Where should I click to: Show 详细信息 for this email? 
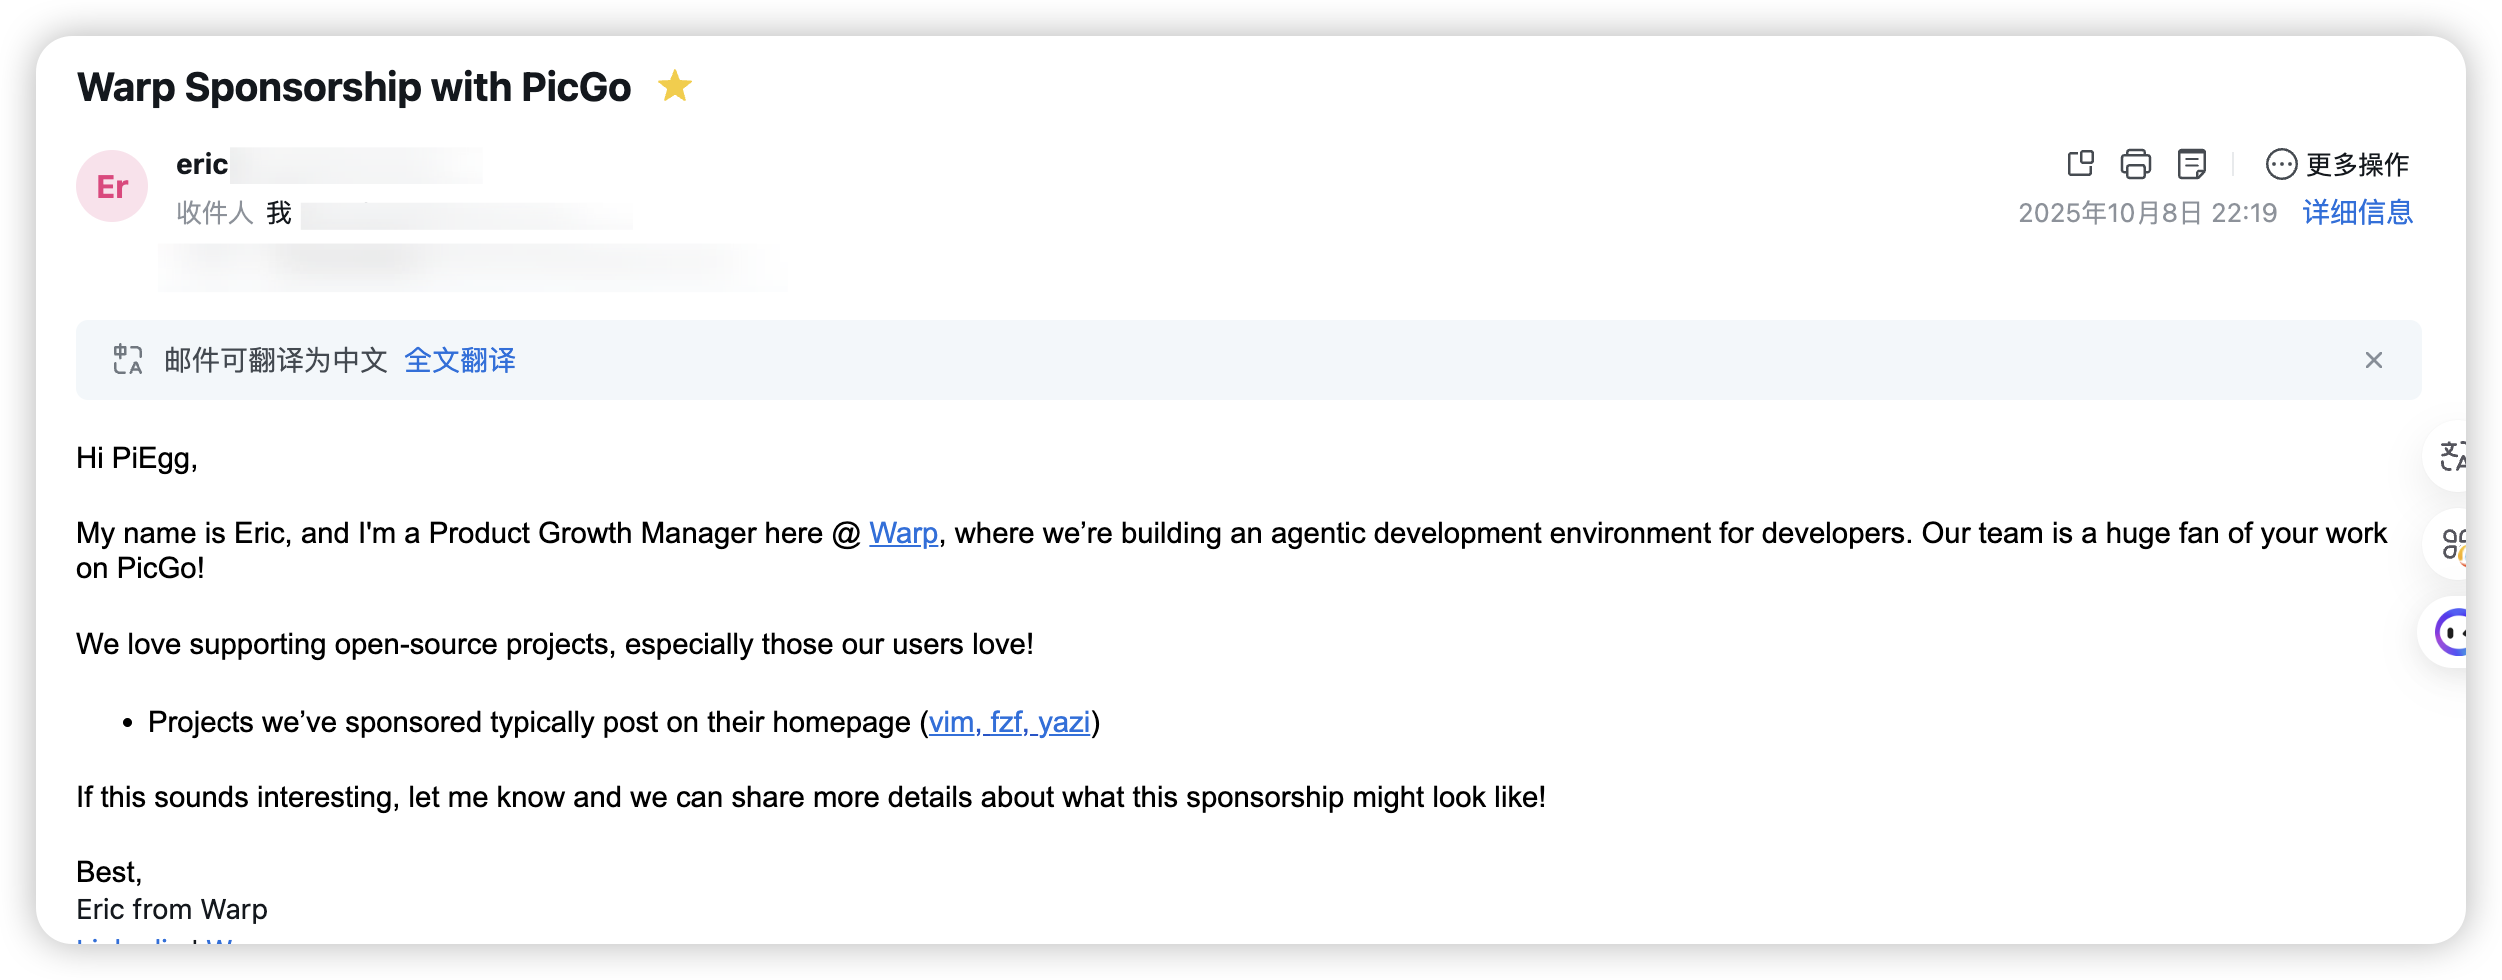point(2357,212)
